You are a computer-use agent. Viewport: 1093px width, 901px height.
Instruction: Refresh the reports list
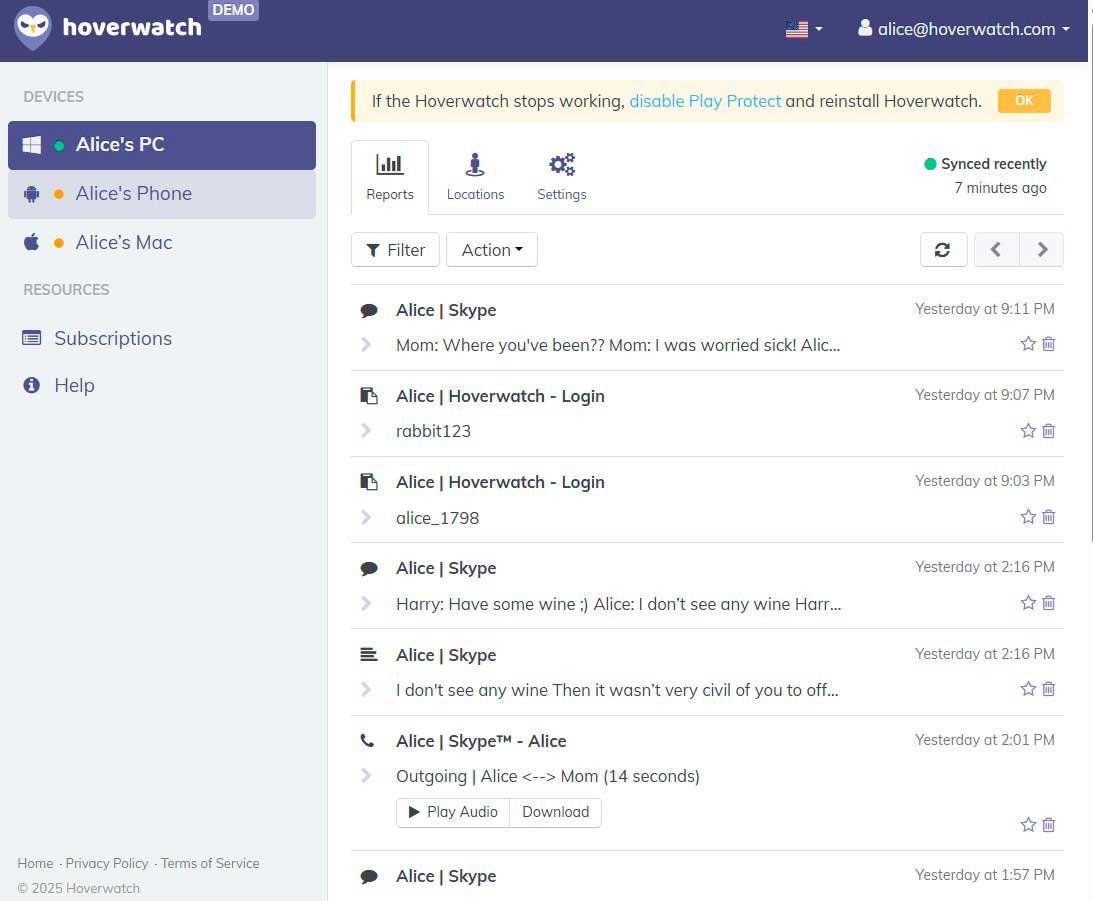click(x=943, y=249)
